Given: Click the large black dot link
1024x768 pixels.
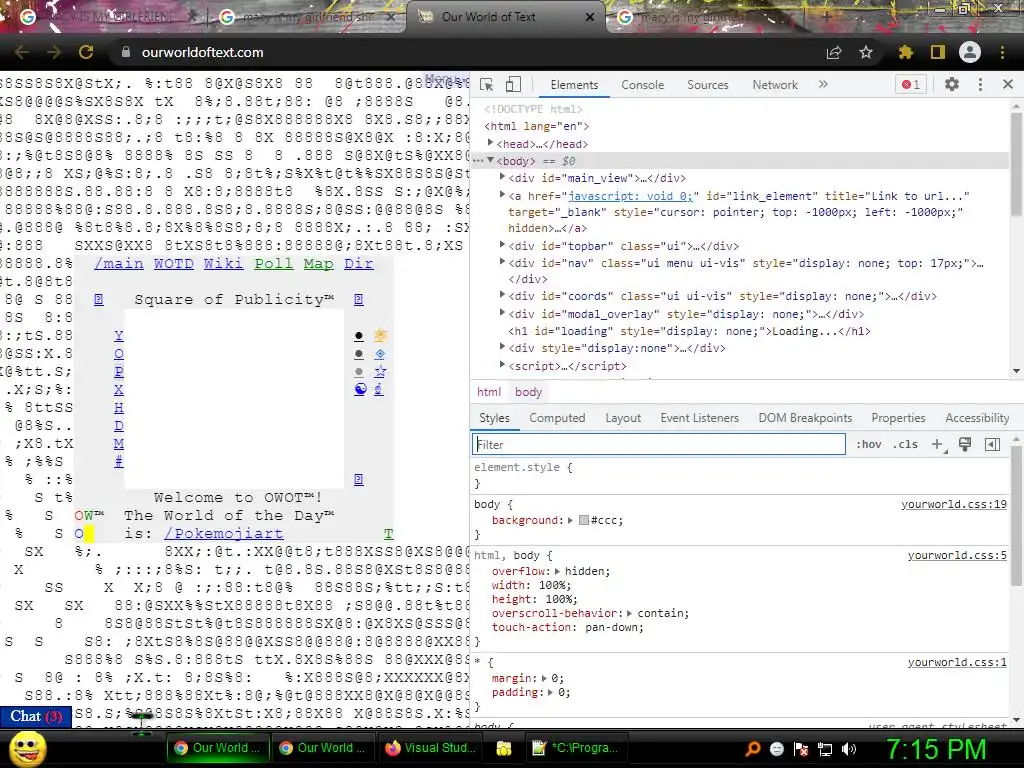Looking at the screenshot, I should click(x=359, y=336).
